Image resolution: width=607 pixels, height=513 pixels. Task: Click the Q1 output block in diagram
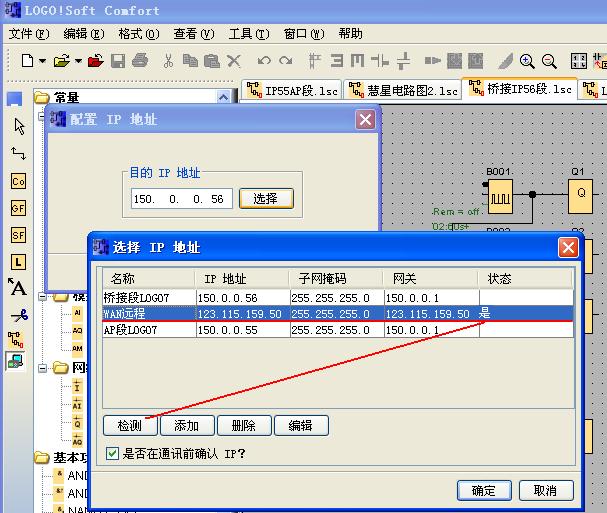tap(580, 196)
